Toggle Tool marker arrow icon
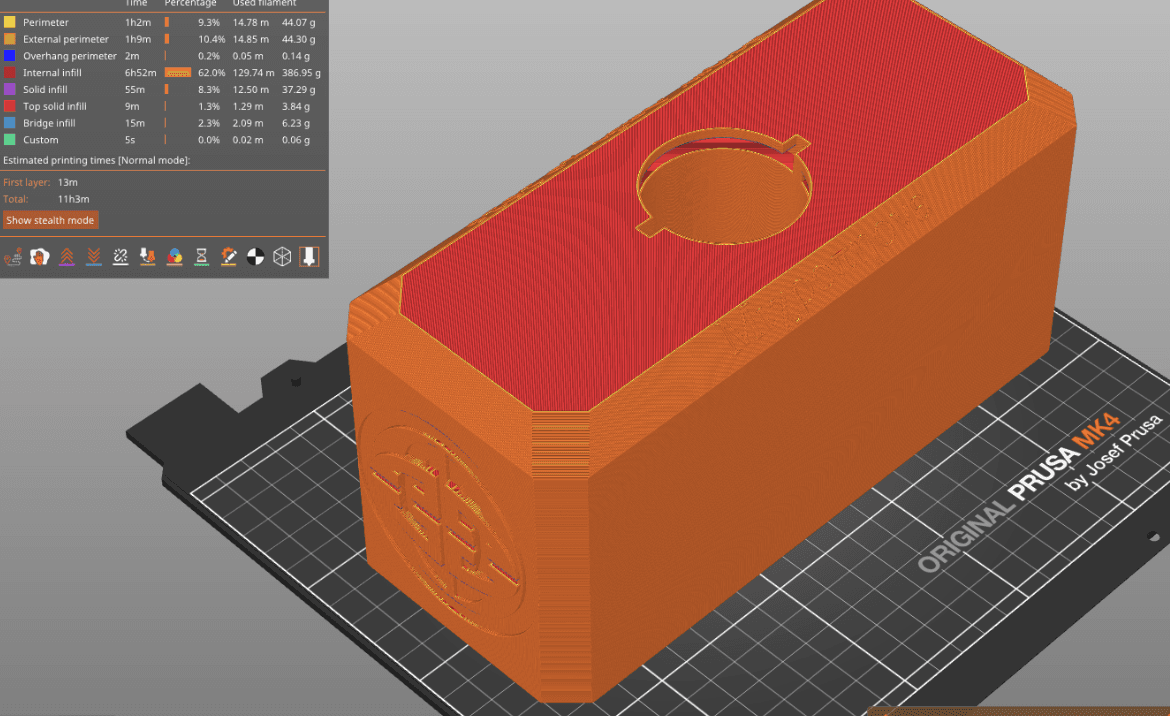Image resolution: width=1170 pixels, height=716 pixels. pos(309,257)
